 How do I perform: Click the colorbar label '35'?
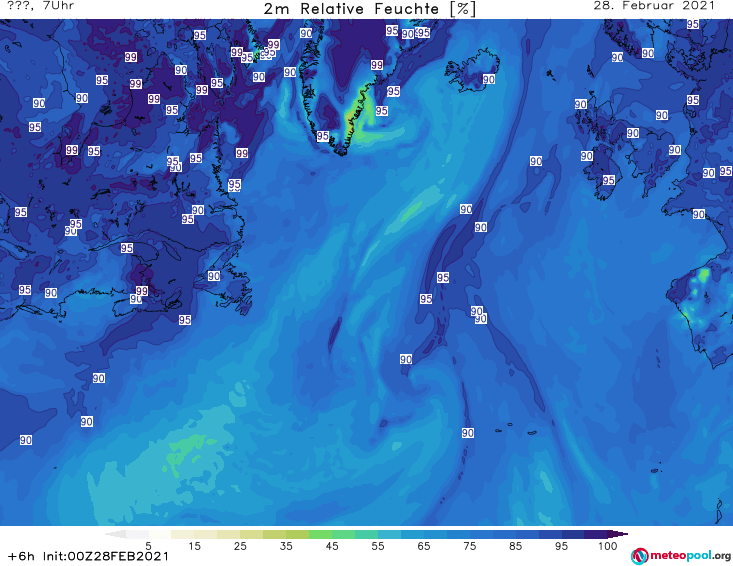pos(286,546)
